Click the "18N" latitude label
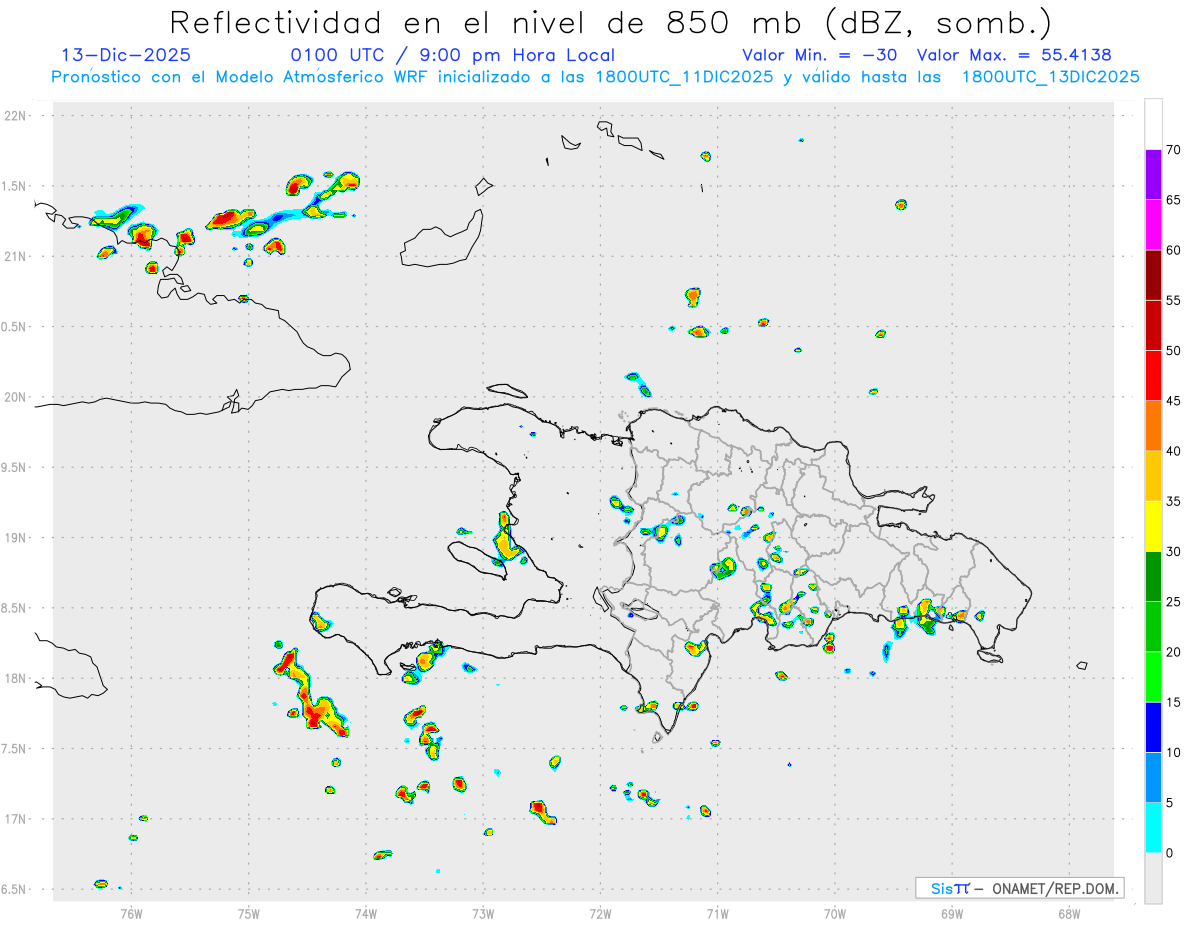The height and width of the screenshot is (927, 1200). (x=16, y=678)
